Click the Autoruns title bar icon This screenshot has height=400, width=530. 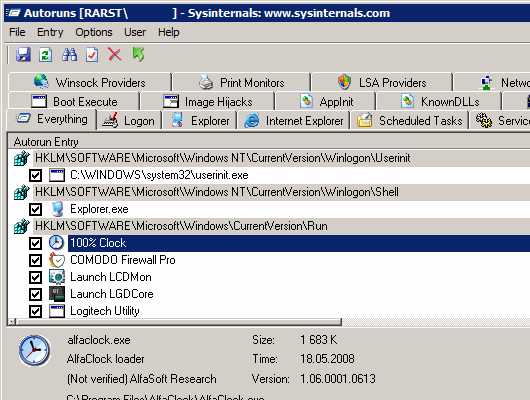[x=13, y=13]
